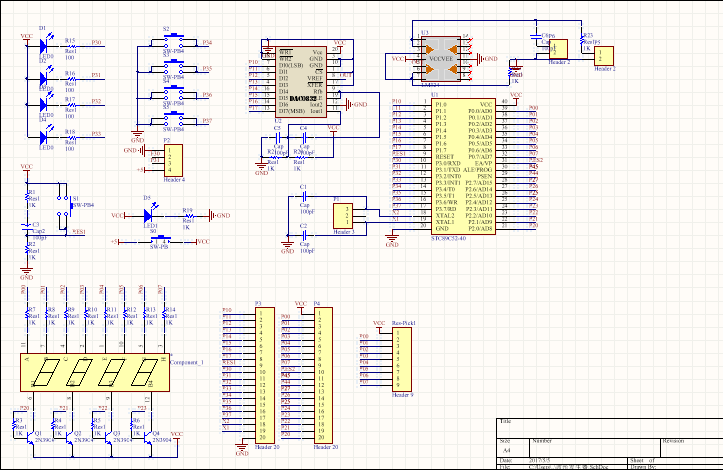Select resistor R16
Image resolution: width=723 pixels, height=470 pixels.
click(x=71, y=79)
